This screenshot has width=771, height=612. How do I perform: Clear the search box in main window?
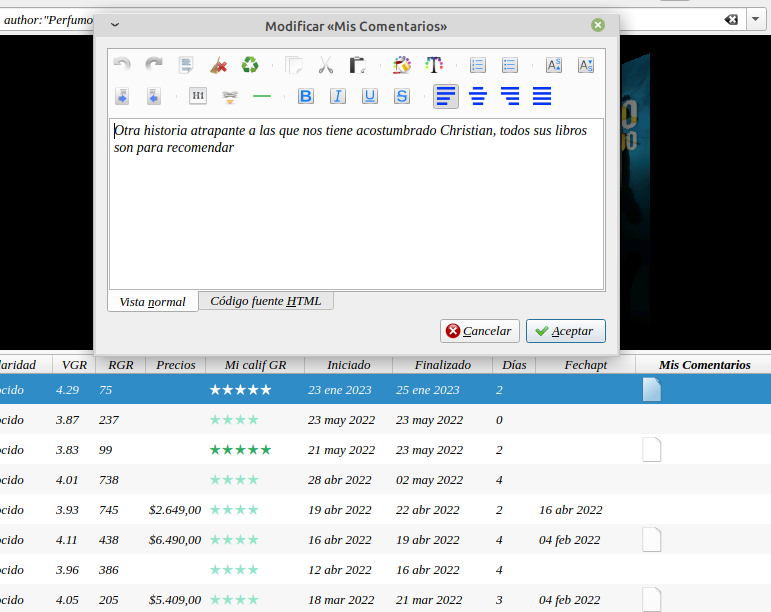pyautogui.click(x=731, y=20)
